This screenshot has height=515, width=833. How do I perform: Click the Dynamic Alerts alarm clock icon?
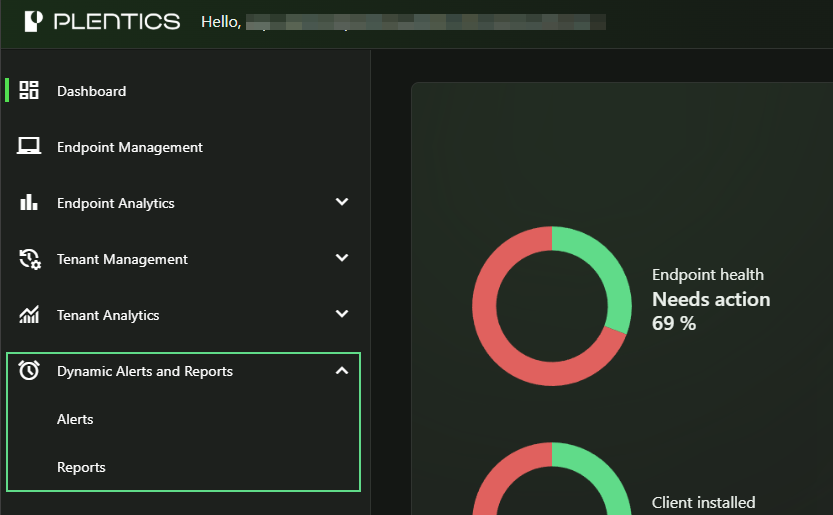29,370
